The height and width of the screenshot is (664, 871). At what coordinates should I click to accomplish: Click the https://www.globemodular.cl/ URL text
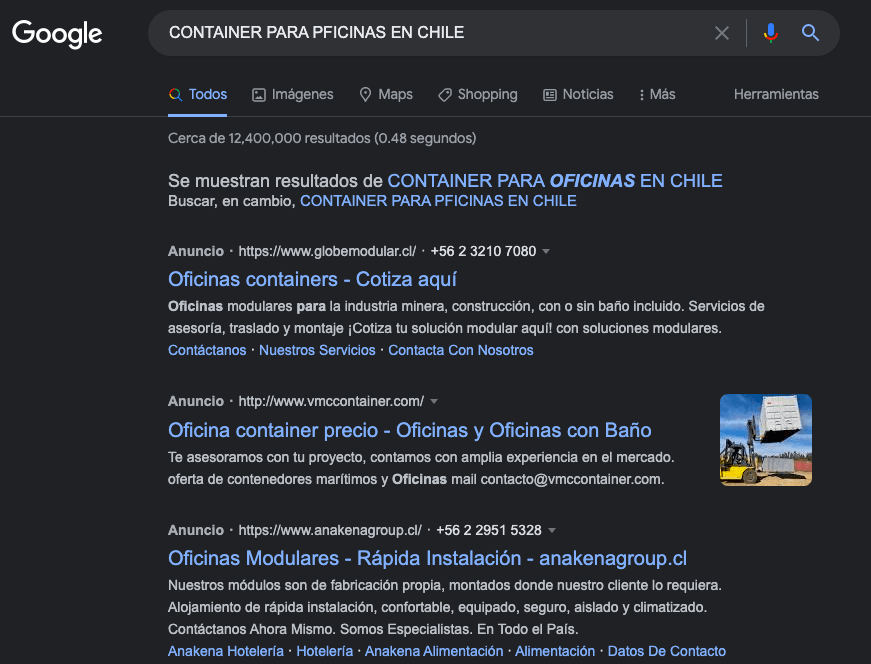[327, 251]
